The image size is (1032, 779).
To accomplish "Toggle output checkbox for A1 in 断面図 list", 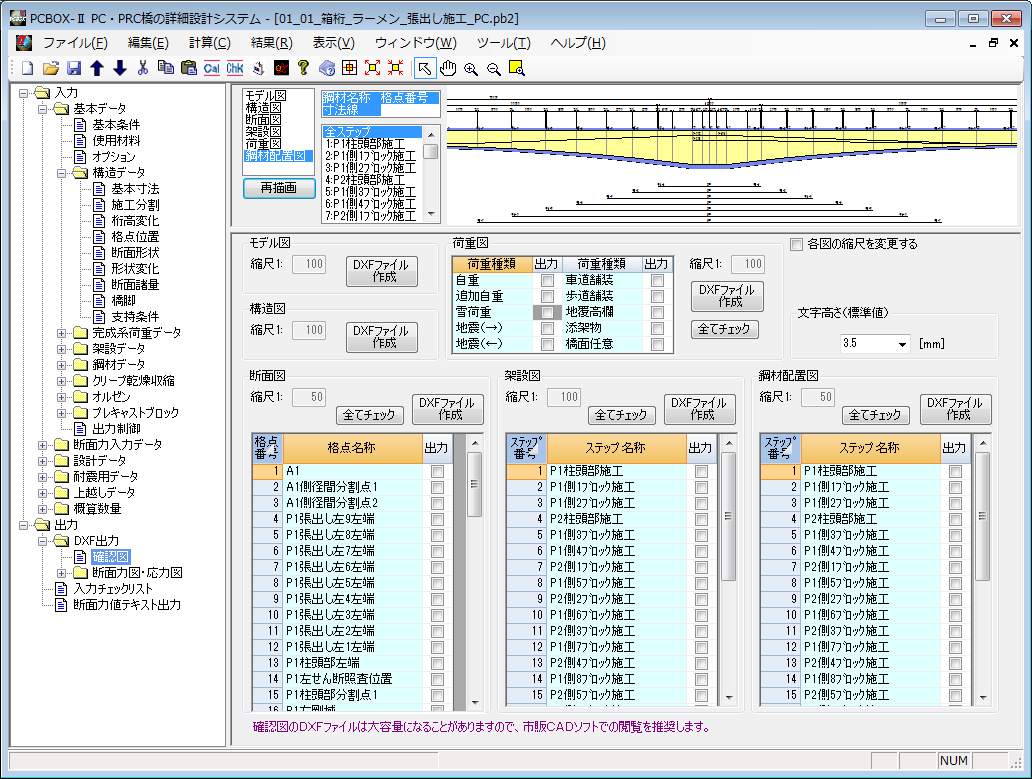I will coord(437,471).
